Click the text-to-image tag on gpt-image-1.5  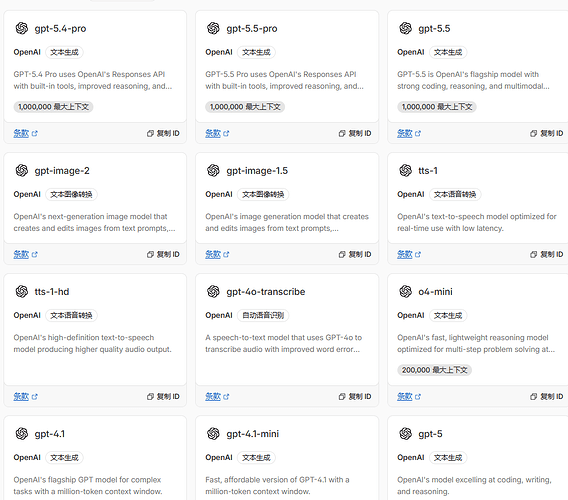[x=263, y=194]
